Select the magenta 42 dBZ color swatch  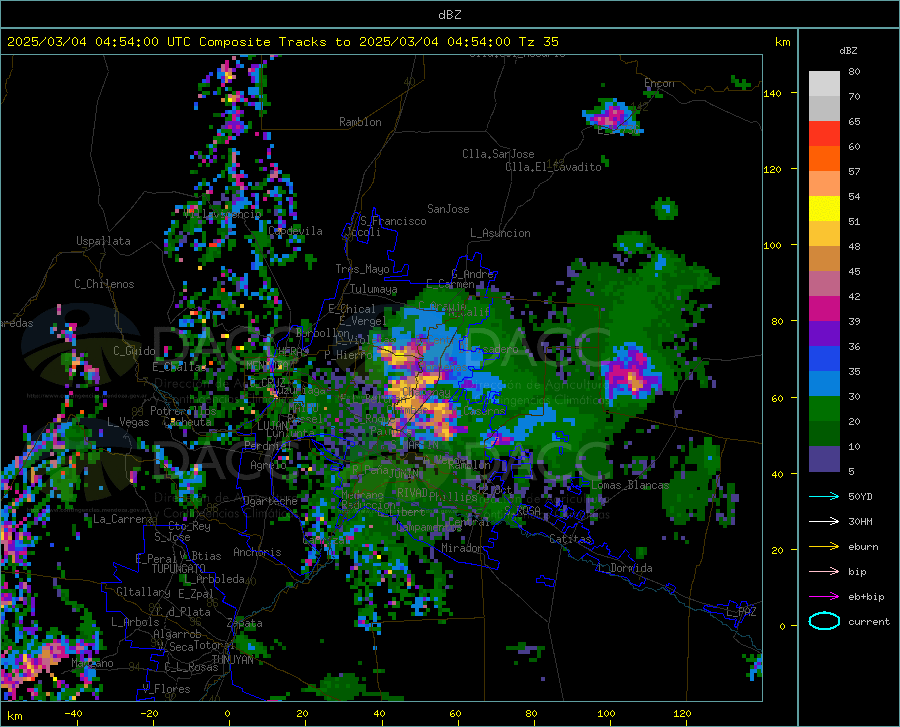(824, 309)
